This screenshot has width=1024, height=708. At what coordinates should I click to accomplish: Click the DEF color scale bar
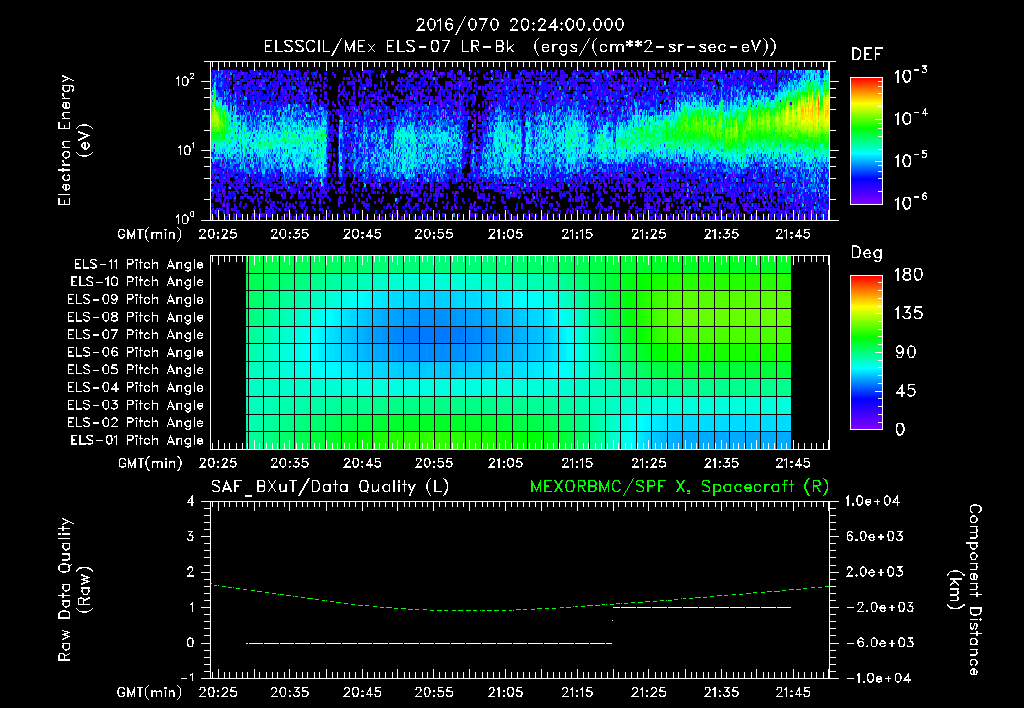[x=866, y=140]
